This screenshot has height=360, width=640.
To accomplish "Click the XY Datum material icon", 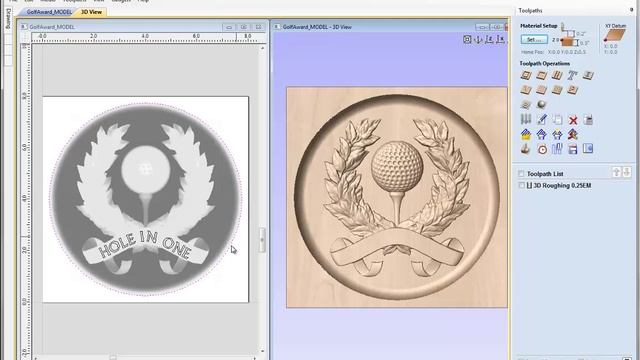I will pyautogui.click(x=615, y=36).
